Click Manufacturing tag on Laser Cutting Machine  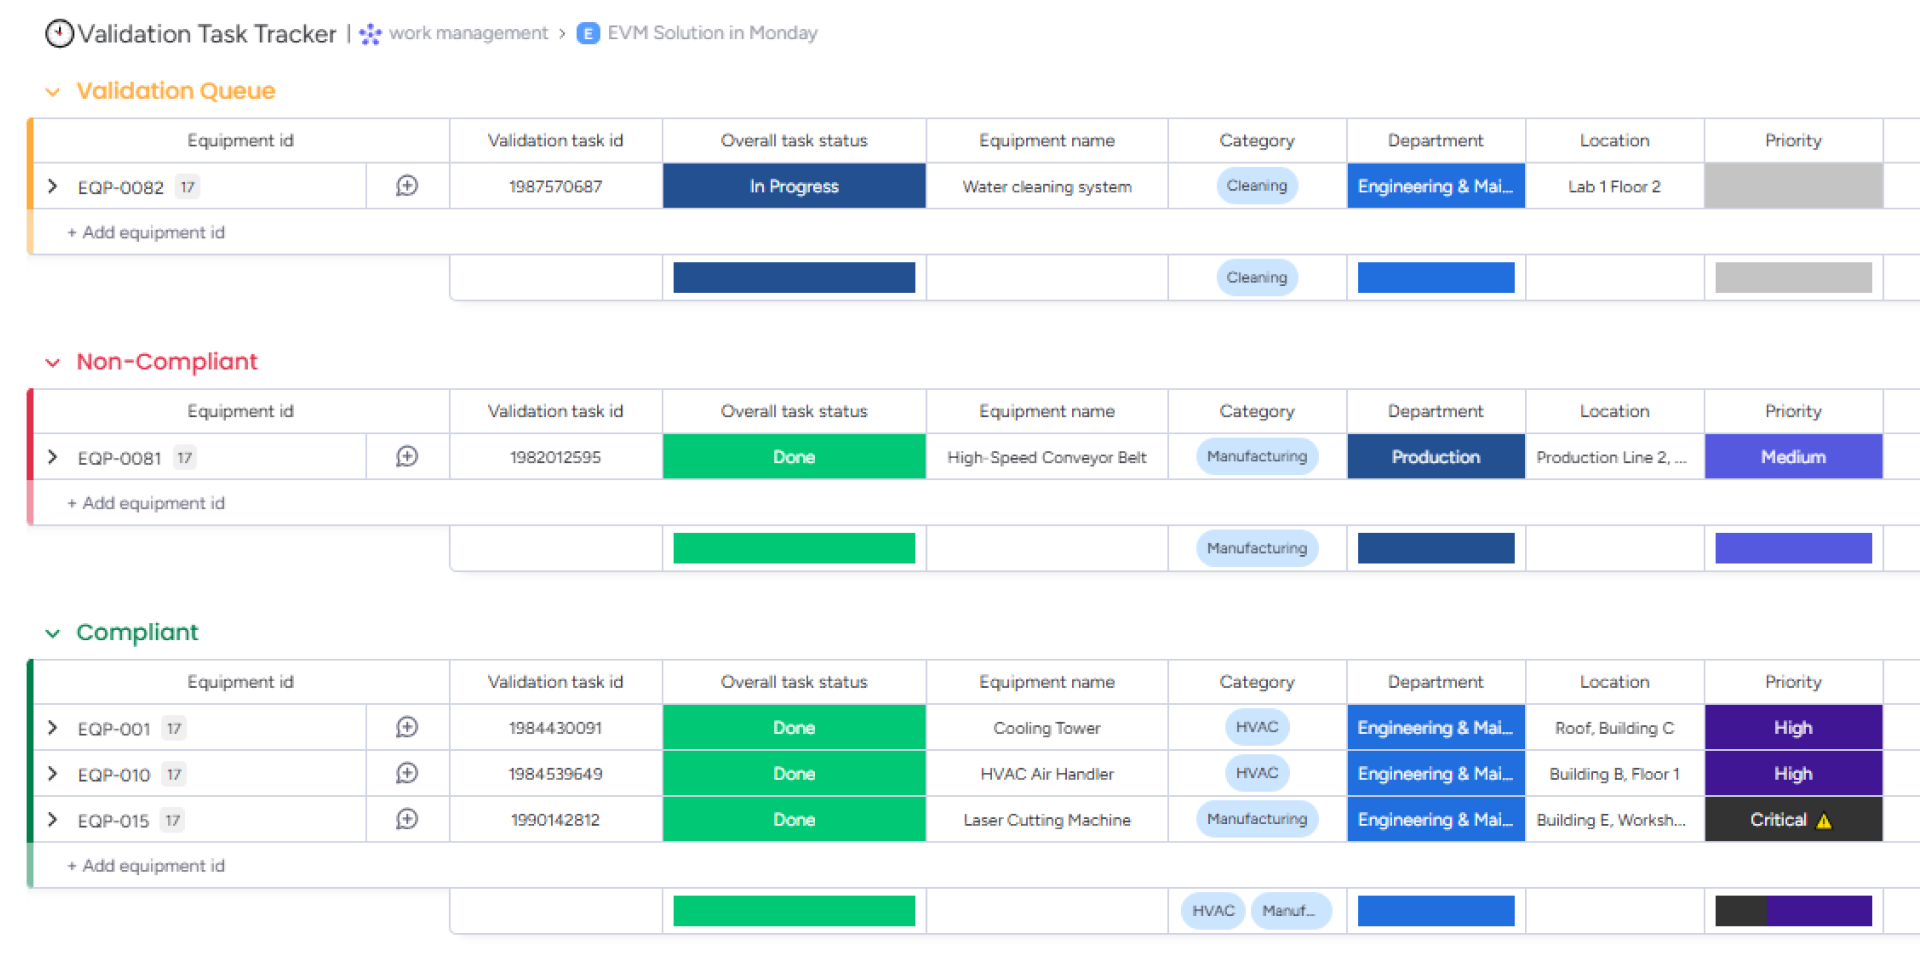(x=1257, y=820)
